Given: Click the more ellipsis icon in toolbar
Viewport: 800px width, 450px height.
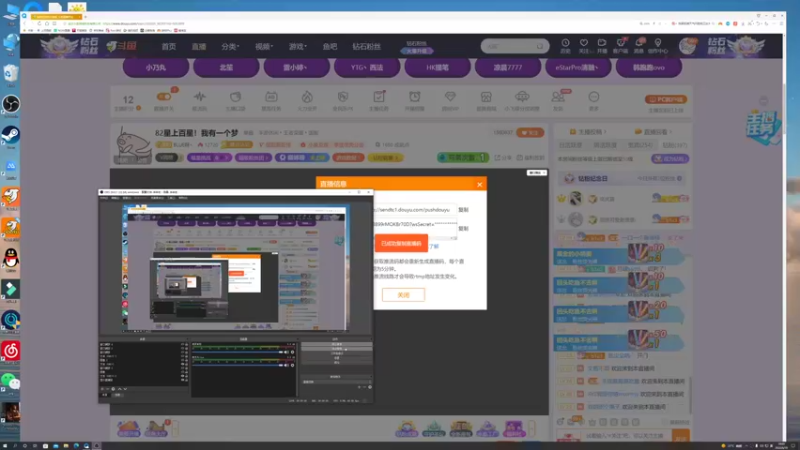Looking at the screenshot, I should tap(593, 97).
